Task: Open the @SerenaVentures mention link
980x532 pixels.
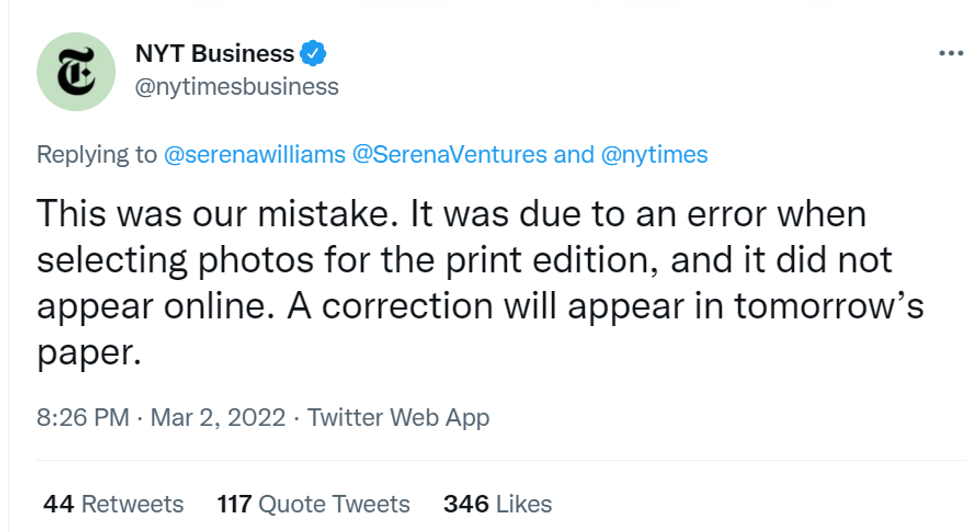Action: 449,155
